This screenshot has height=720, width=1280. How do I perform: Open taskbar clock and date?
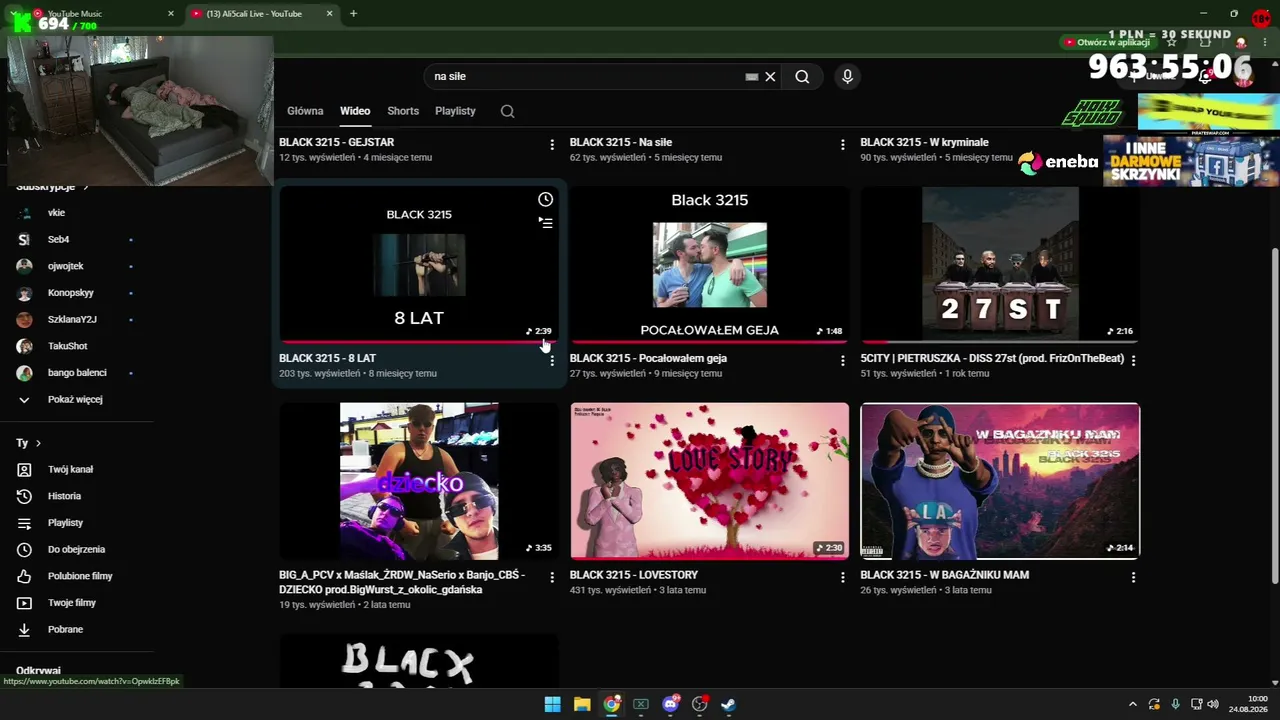(x=1250, y=704)
